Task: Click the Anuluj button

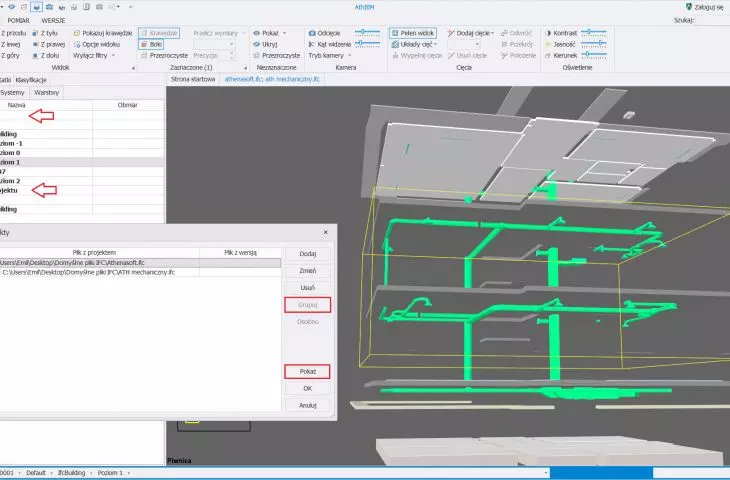Action: click(308, 406)
